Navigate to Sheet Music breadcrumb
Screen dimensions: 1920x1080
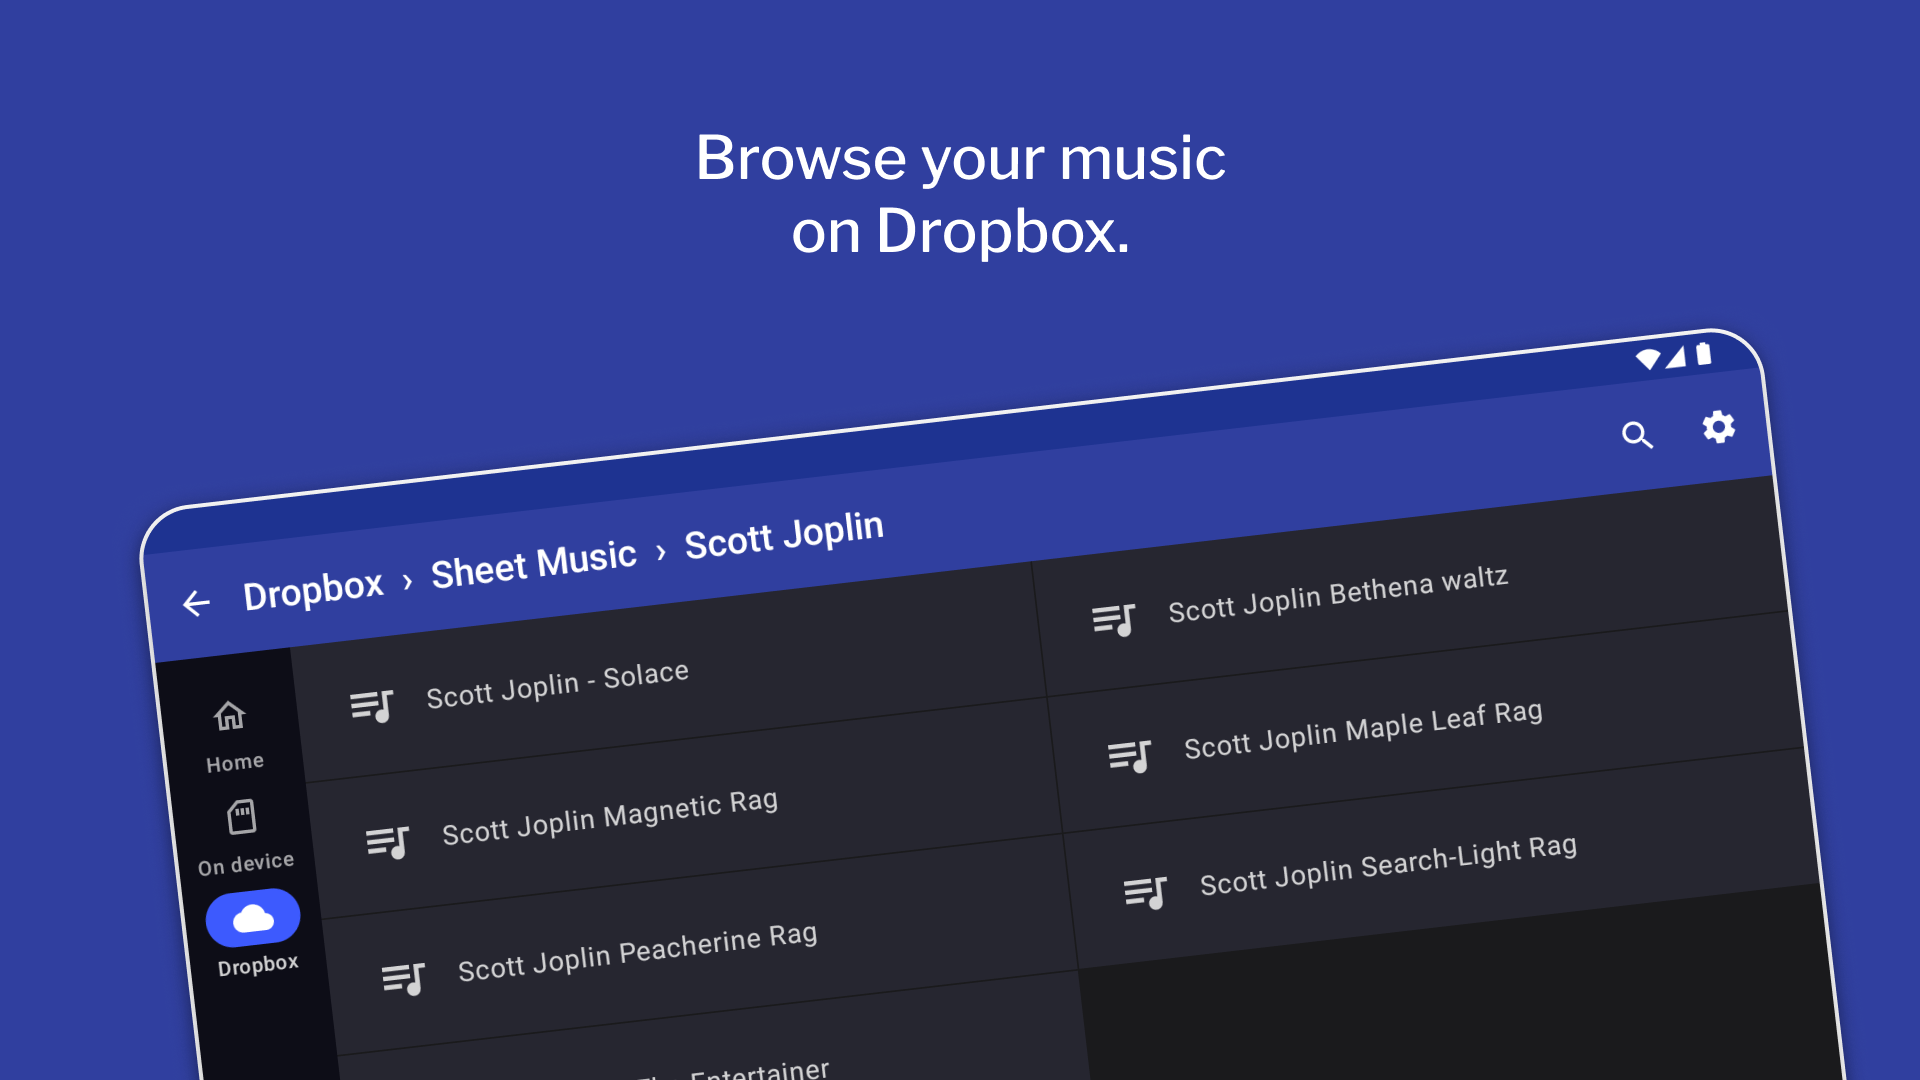(533, 564)
